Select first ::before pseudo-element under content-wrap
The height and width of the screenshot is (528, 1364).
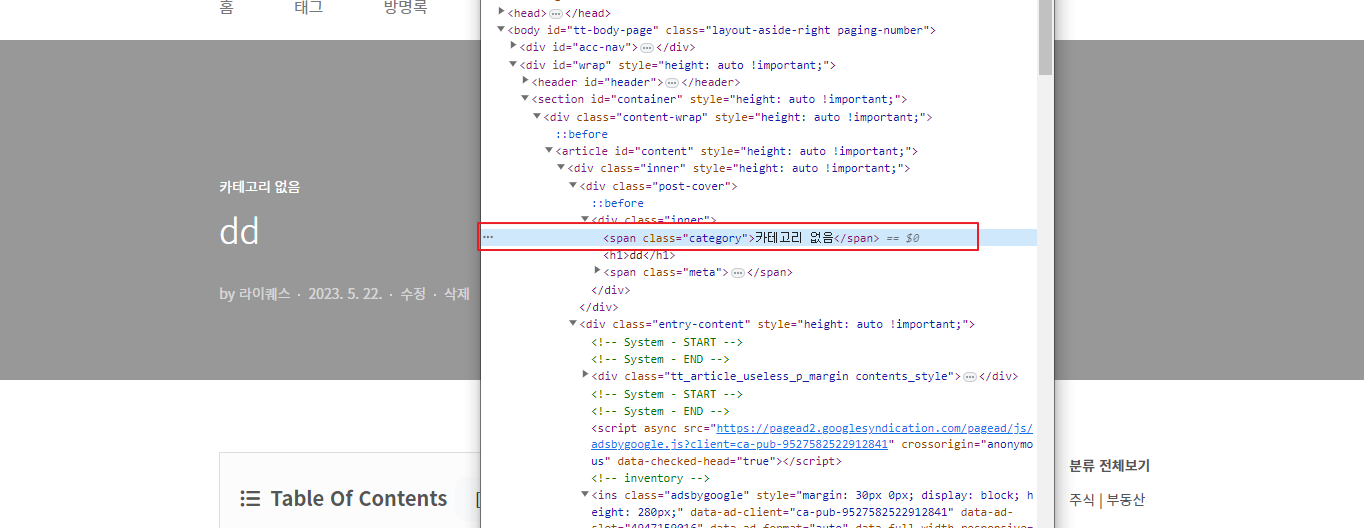(582, 134)
